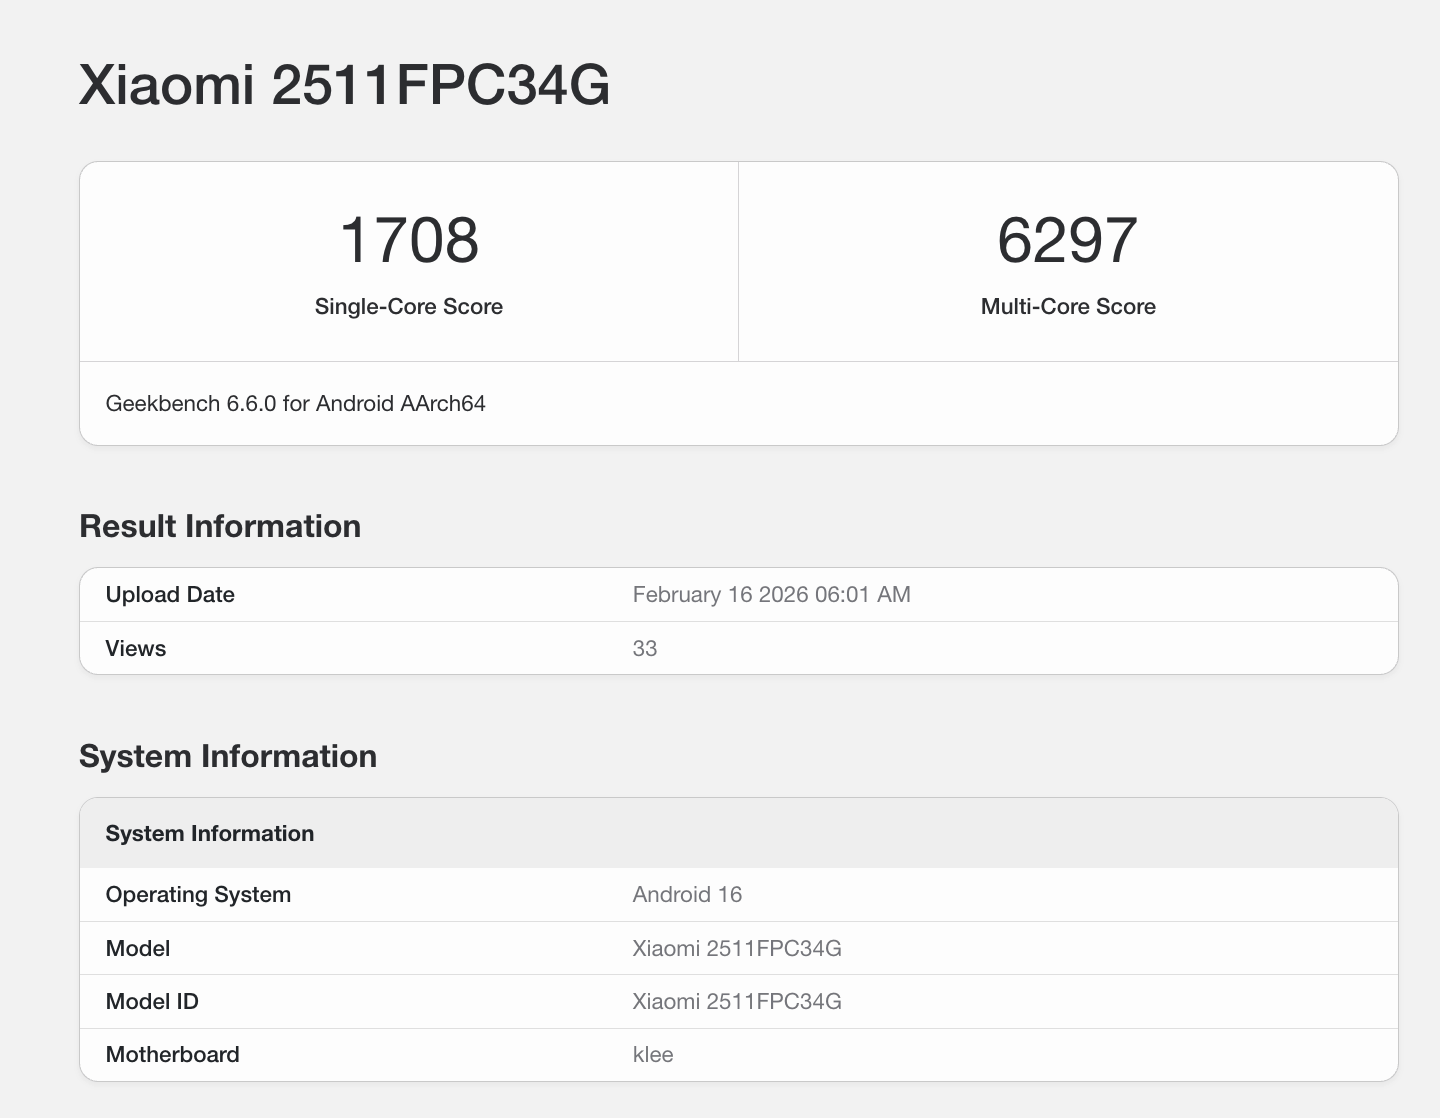The width and height of the screenshot is (1440, 1118).
Task: Click the value in the Model ID row
Action: [x=737, y=1002]
